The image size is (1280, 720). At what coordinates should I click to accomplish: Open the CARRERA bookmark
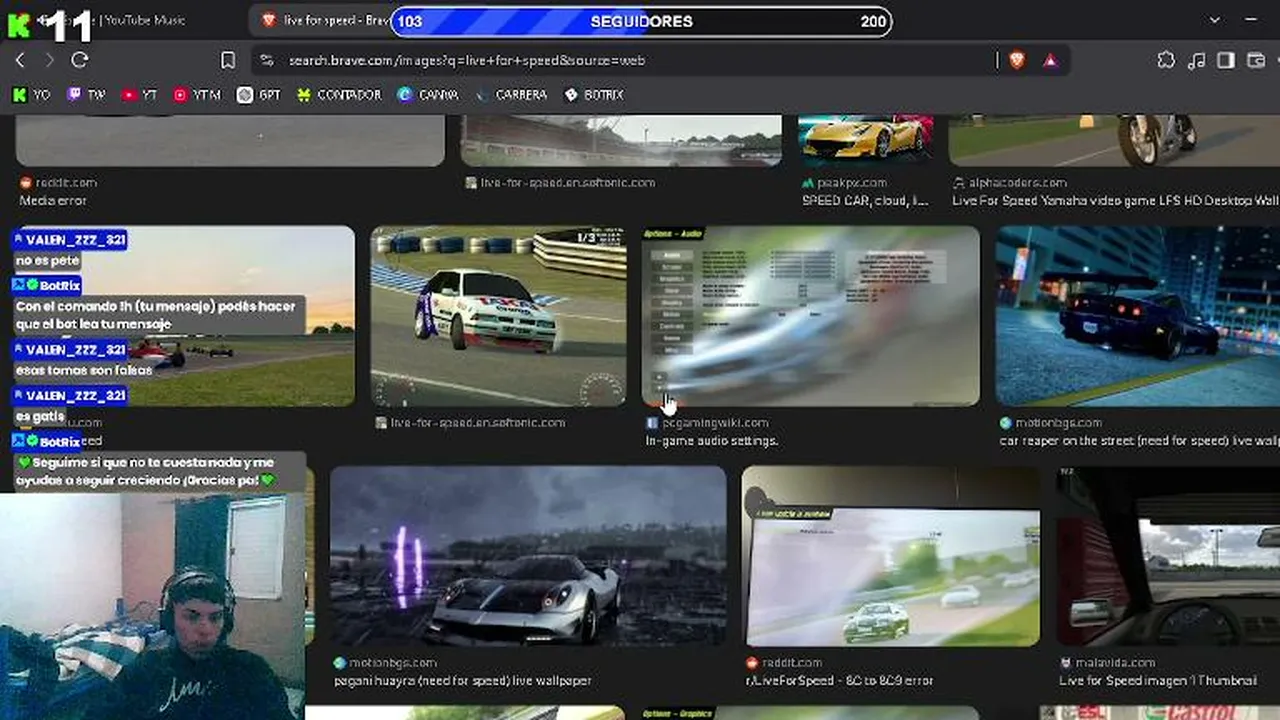[511, 95]
